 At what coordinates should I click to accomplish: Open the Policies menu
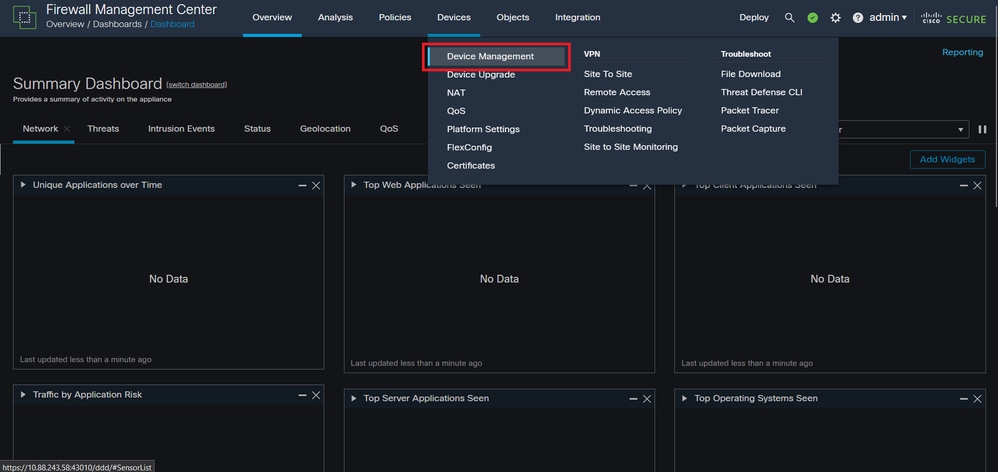pos(395,18)
